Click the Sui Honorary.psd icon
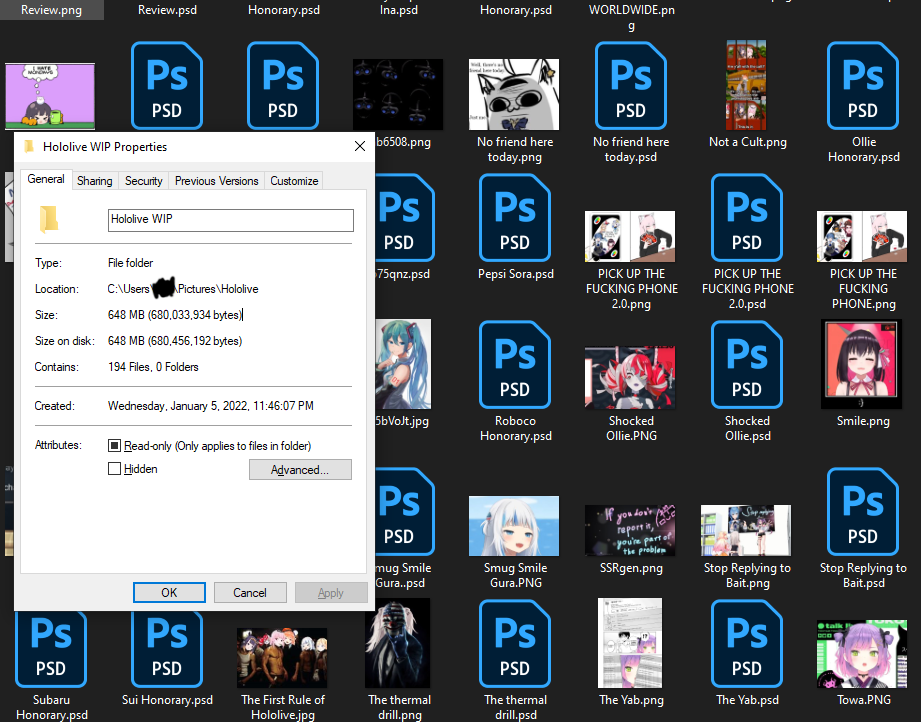This screenshot has height=722, width=921. click(x=167, y=644)
